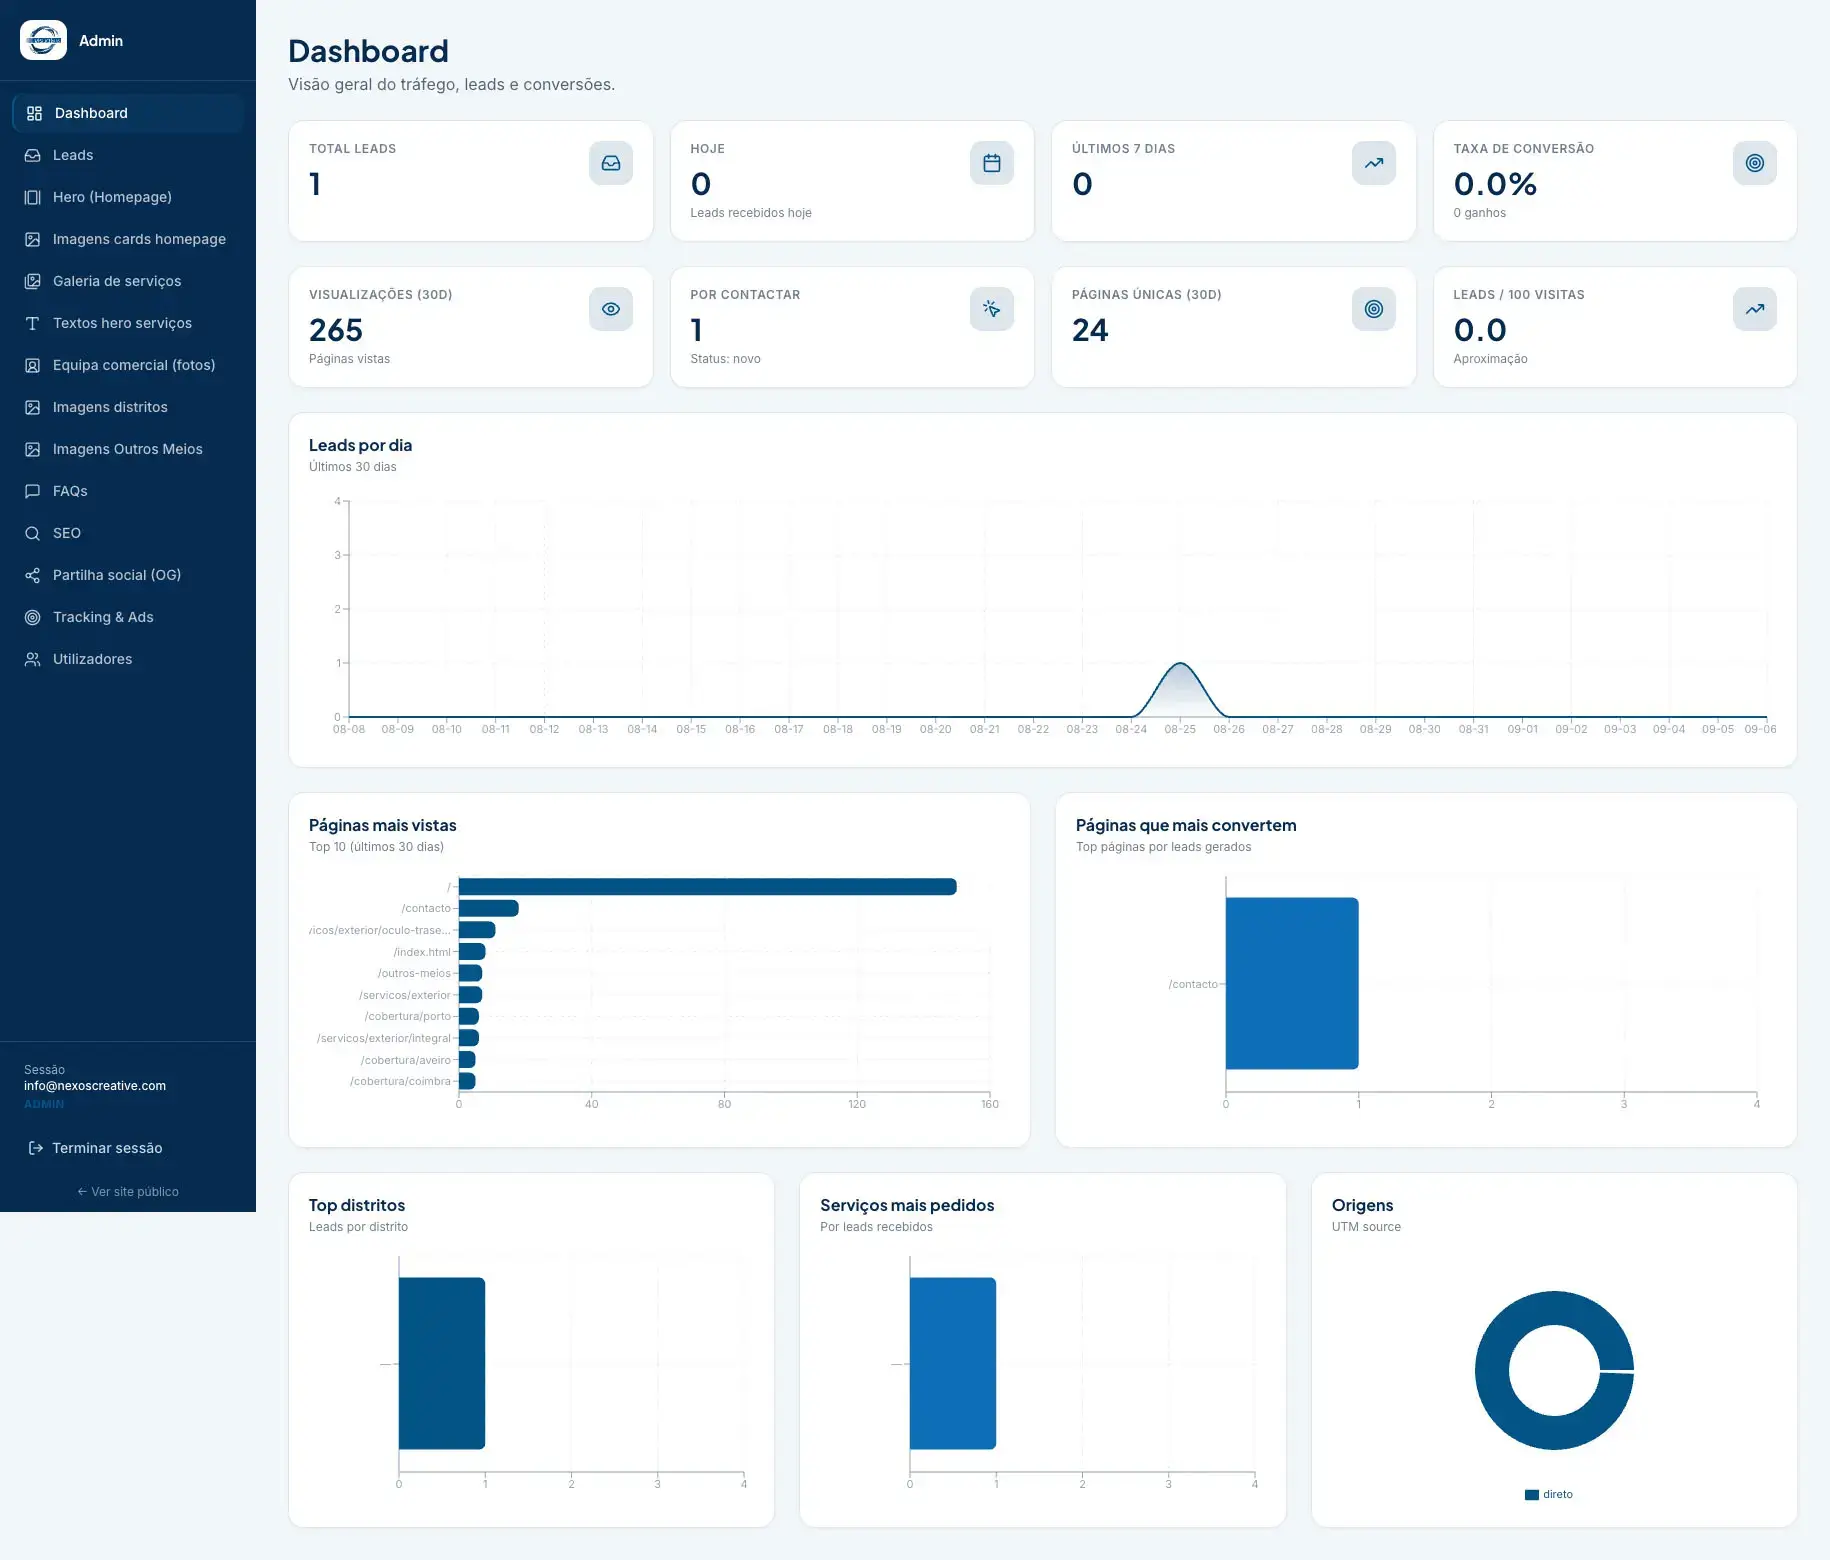Image resolution: width=1830 pixels, height=1560 pixels.
Task: Open Textos hero serviços page
Action: click(x=128, y=323)
